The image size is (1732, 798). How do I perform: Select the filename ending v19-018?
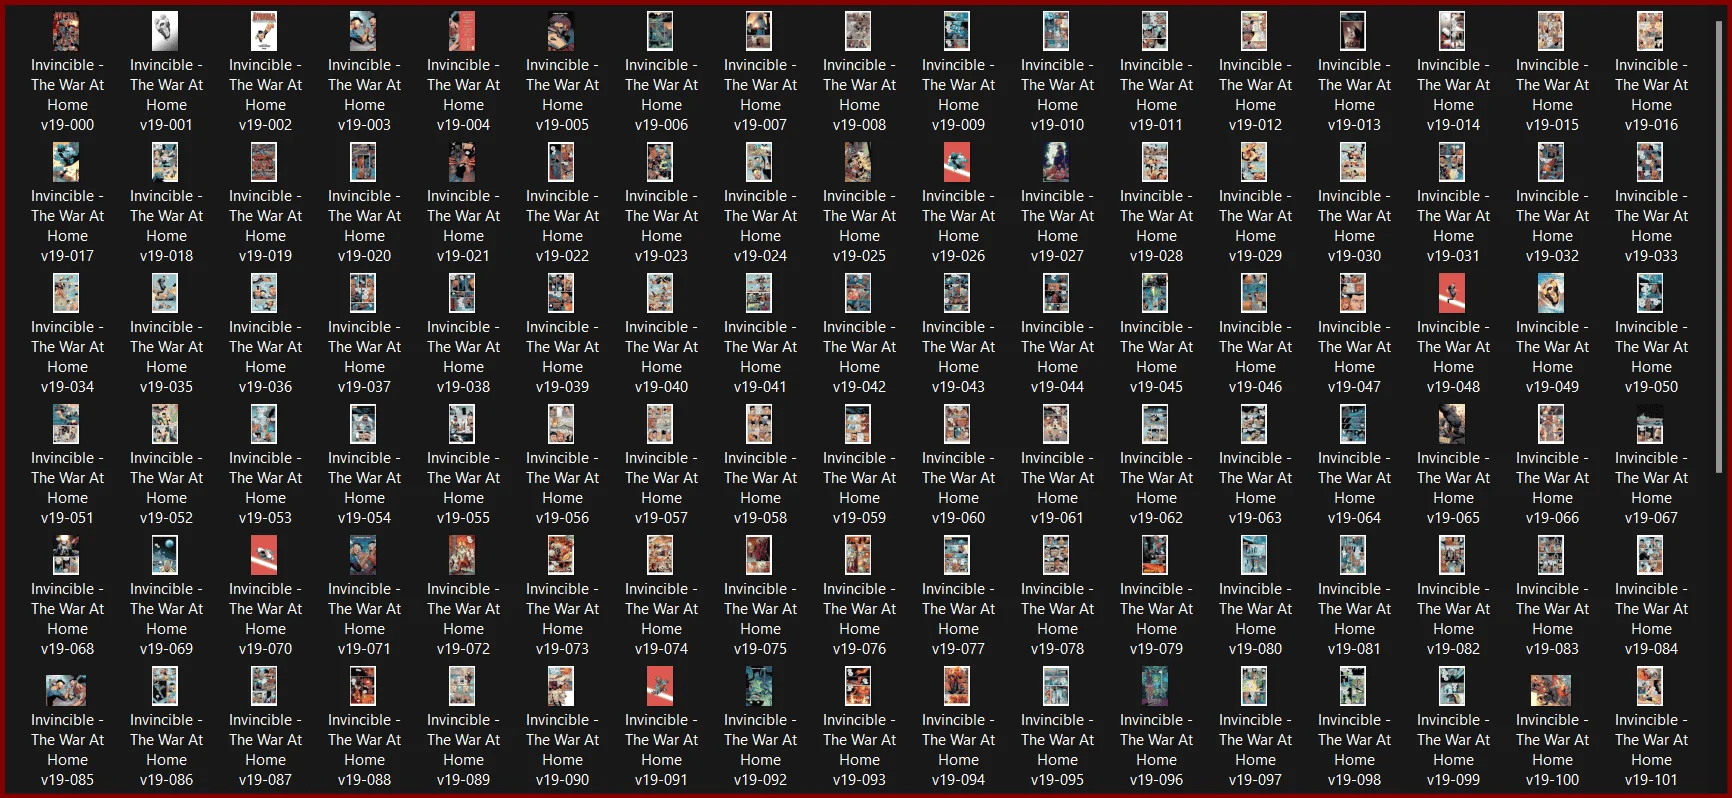pyautogui.click(x=166, y=226)
